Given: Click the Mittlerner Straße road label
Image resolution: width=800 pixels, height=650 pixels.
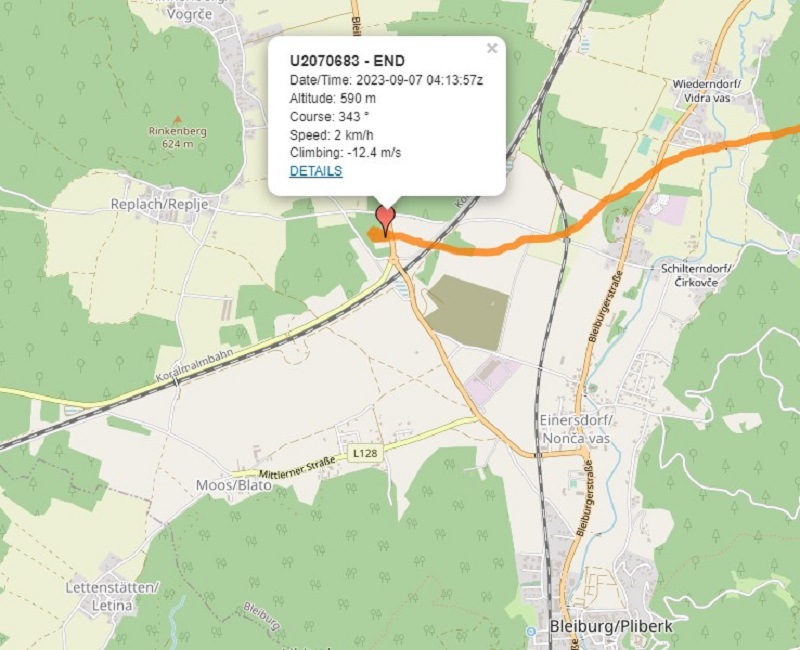Looking at the screenshot, I should (x=297, y=467).
